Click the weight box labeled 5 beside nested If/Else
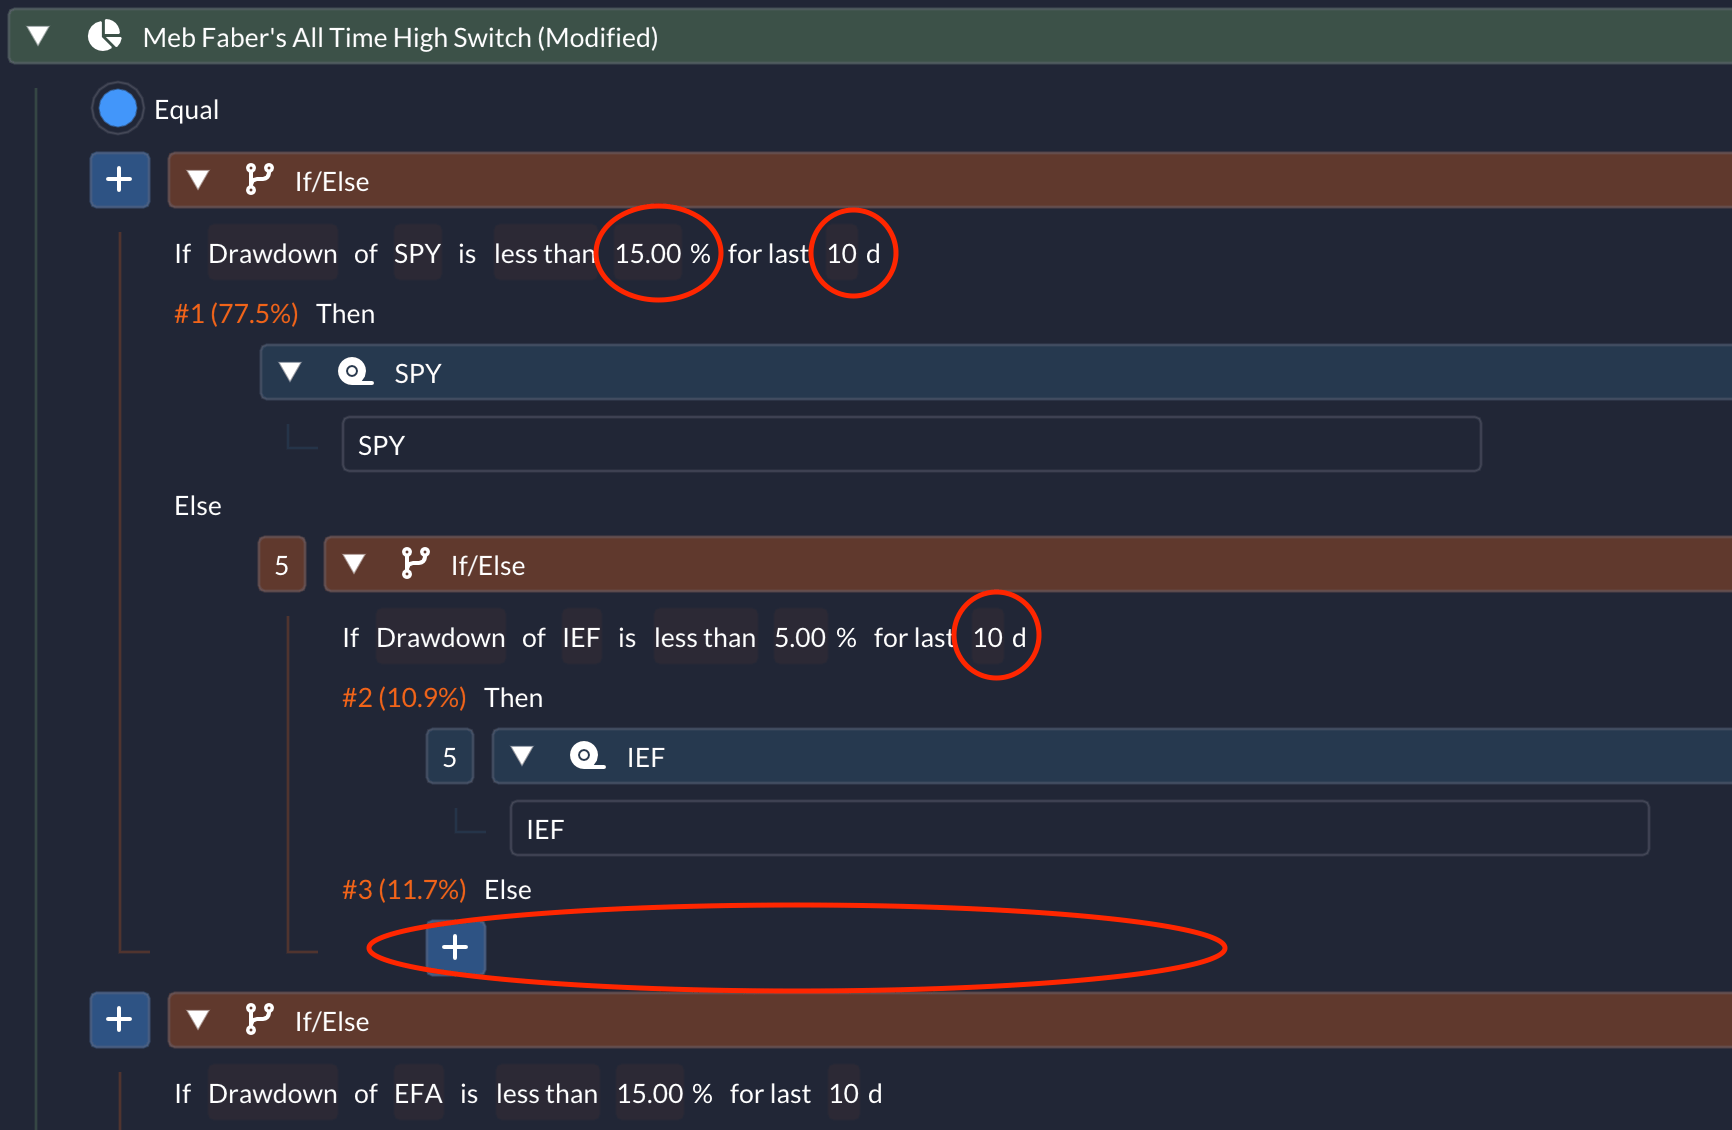The width and height of the screenshot is (1732, 1130). 282,565
